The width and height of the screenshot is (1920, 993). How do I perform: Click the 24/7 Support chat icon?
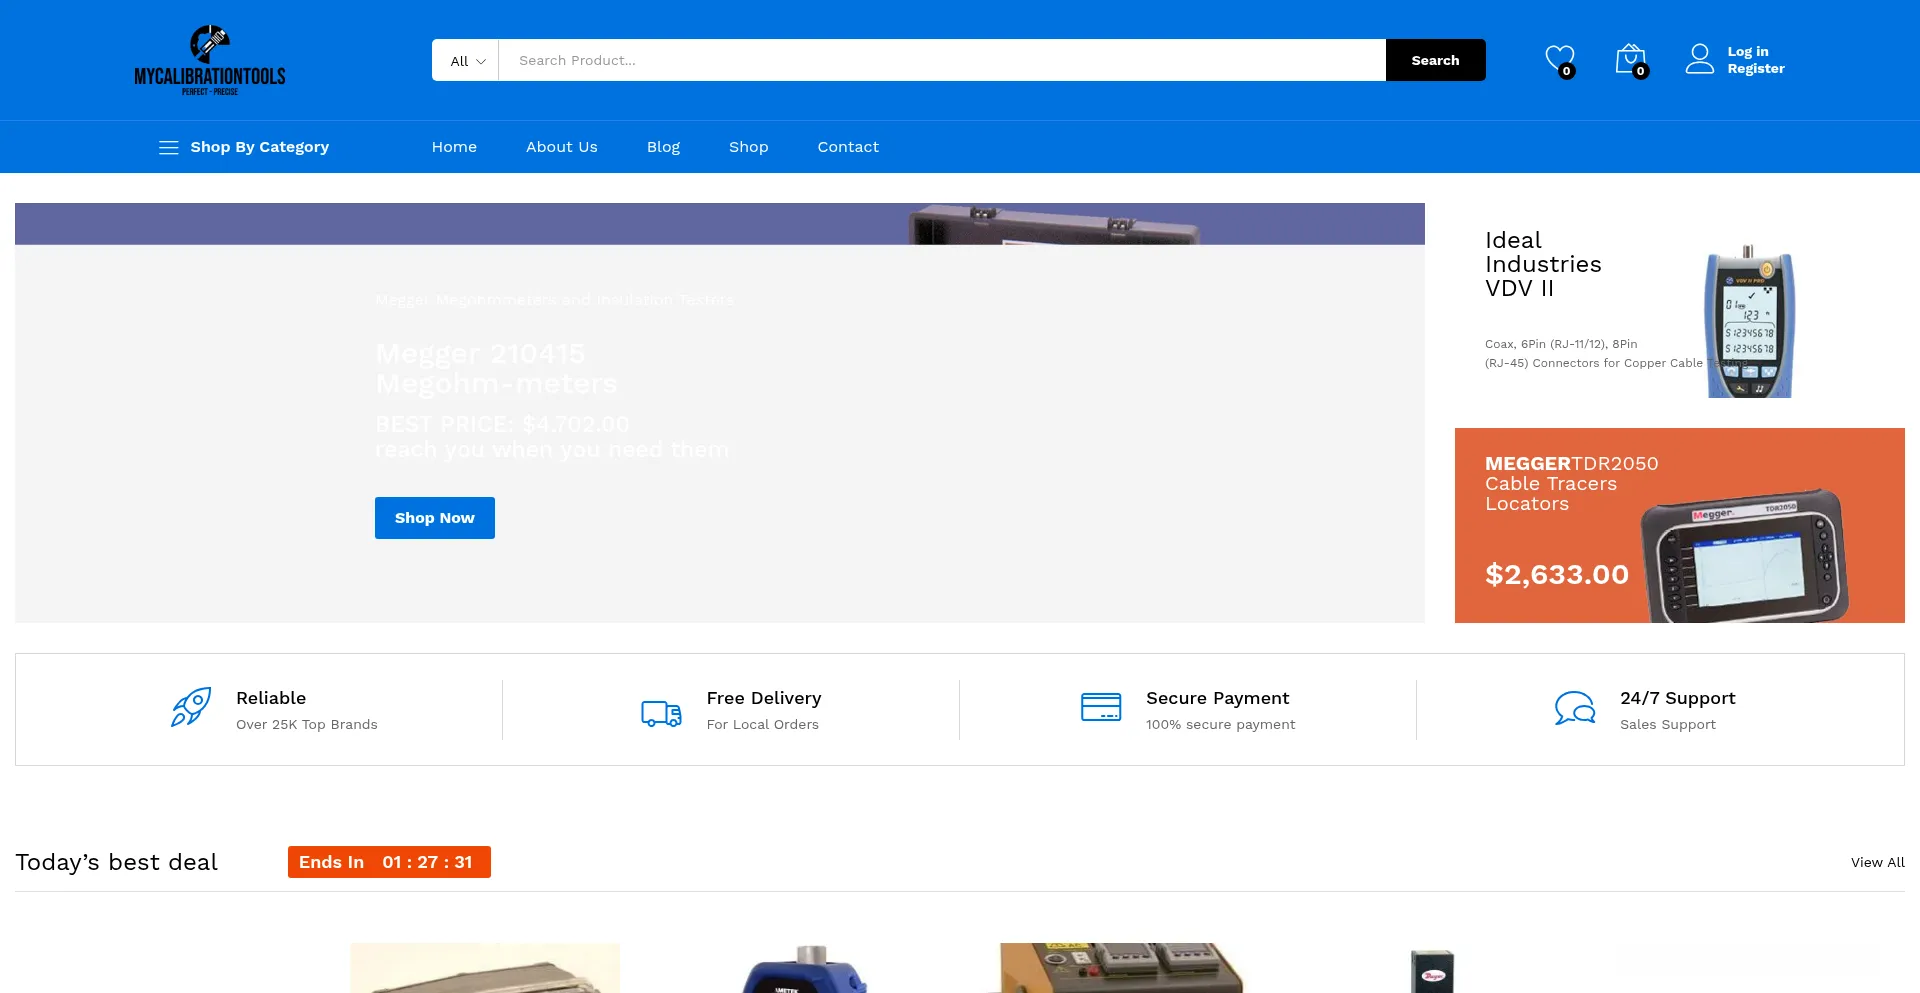pos(1575,708)
